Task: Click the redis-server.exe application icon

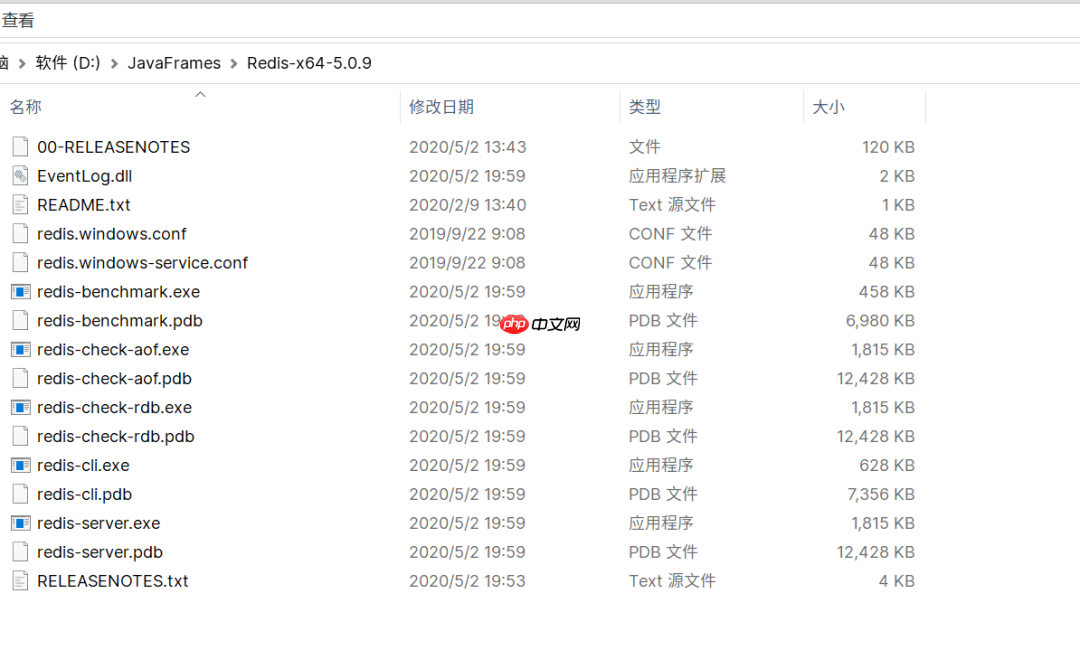Action: click(x=19, y=523)
